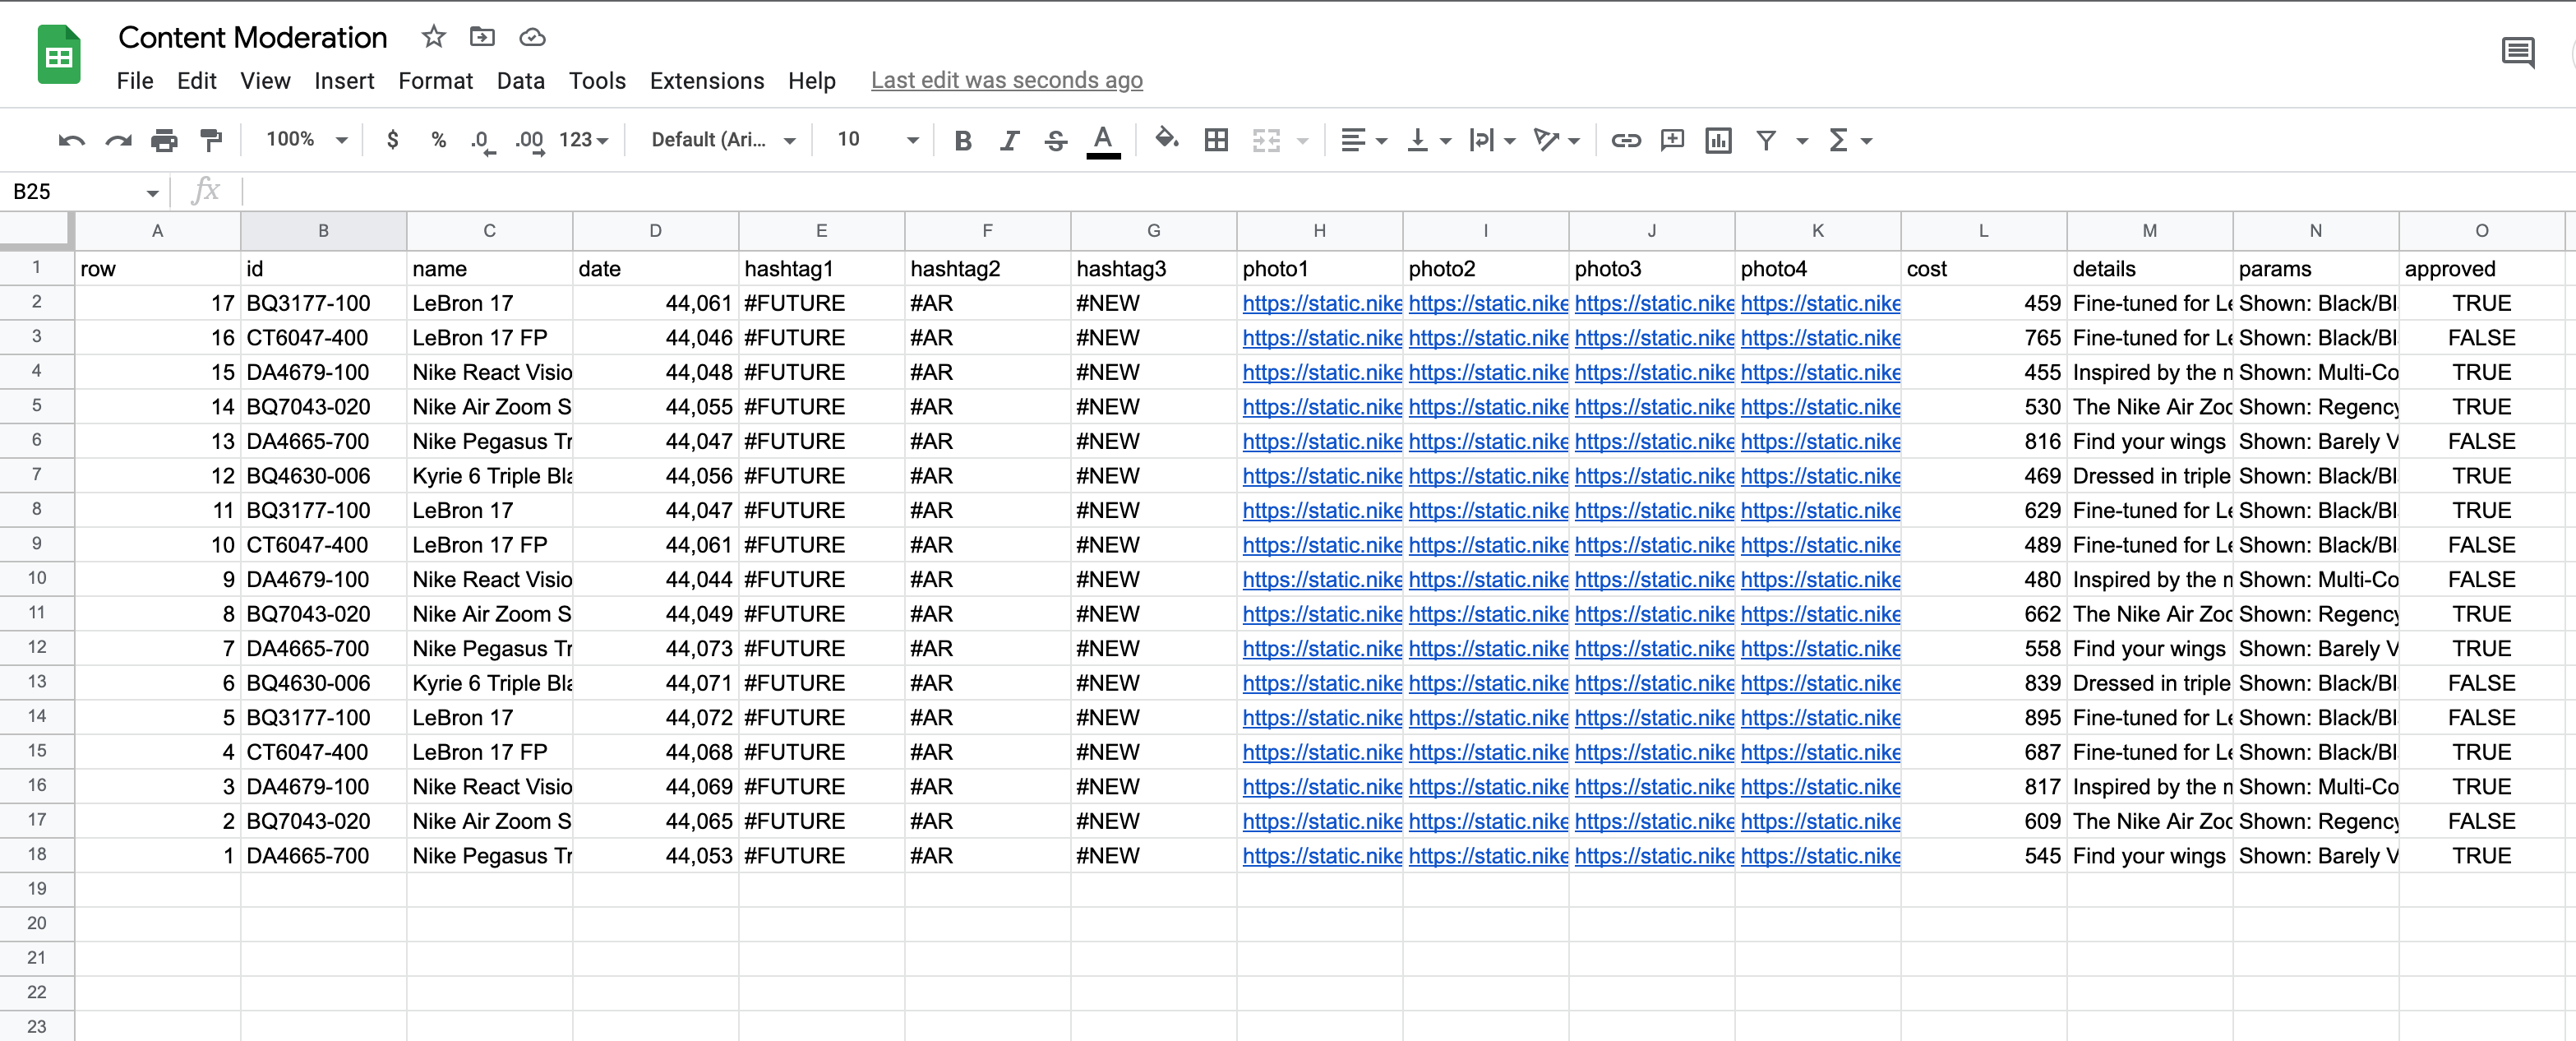Format as percent
The image size is (2576, 1041).
pos(438,140)
